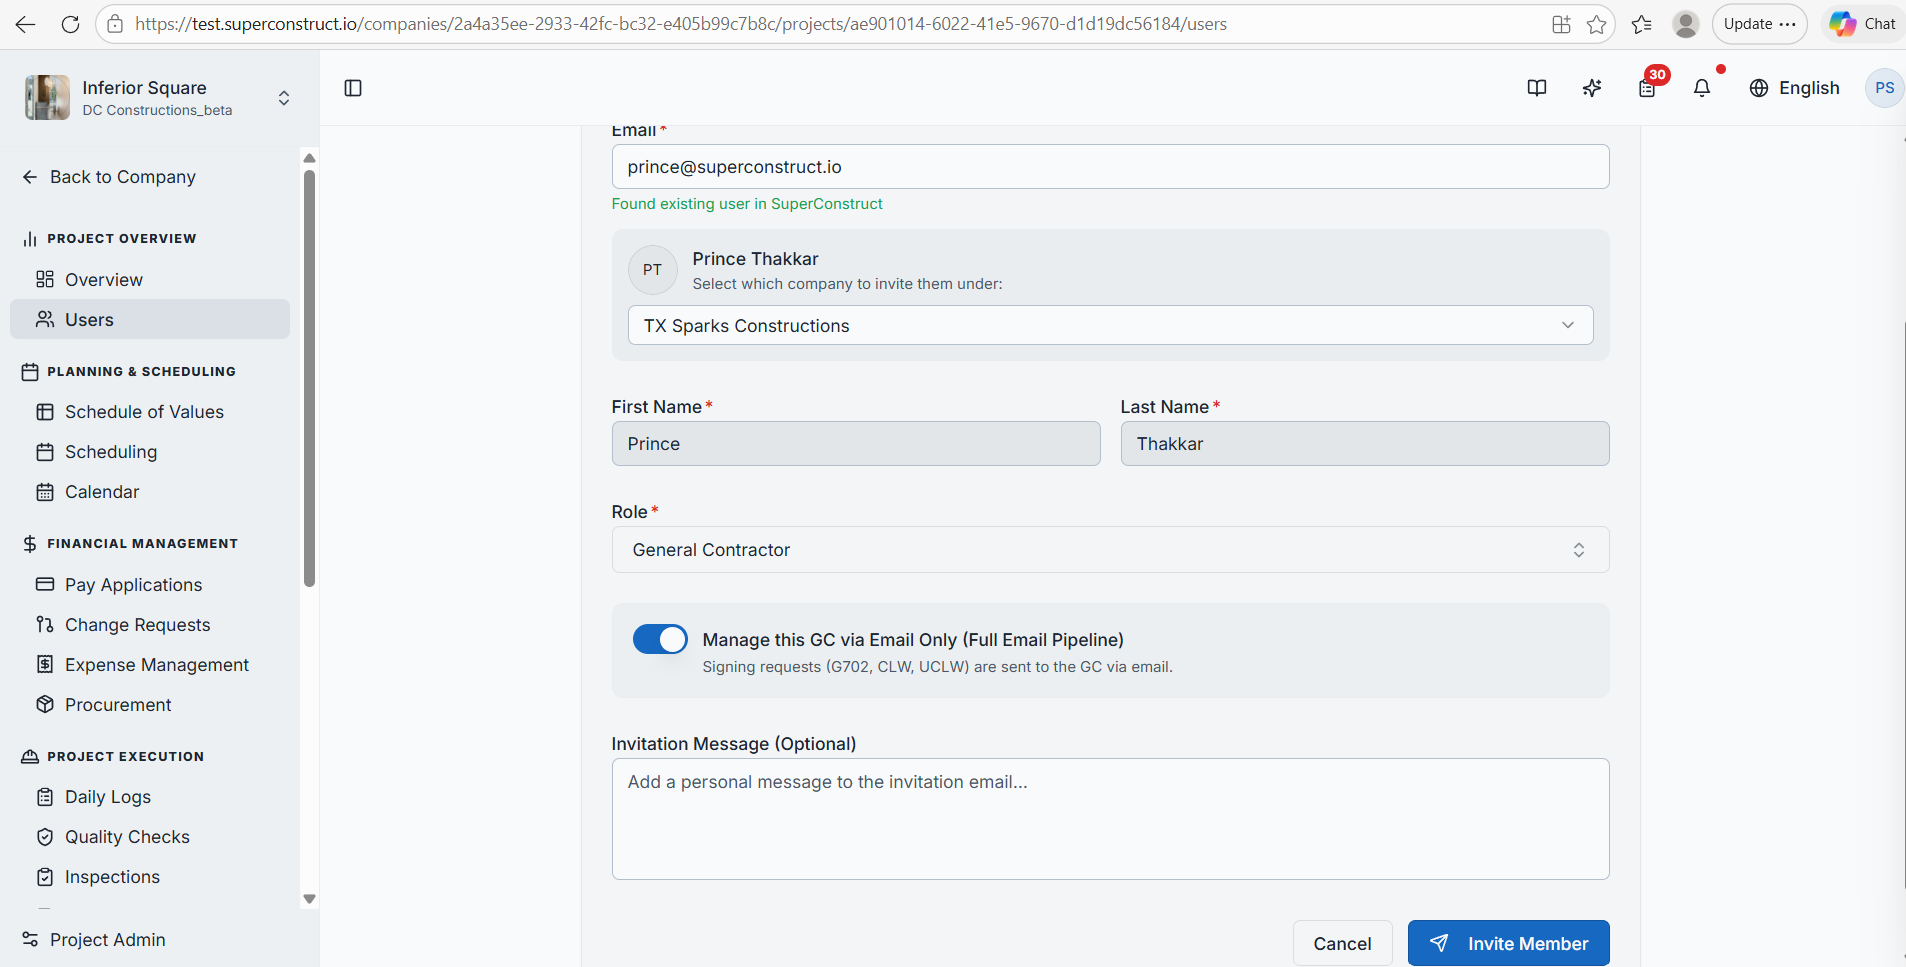Open the TX Sparks Constructions company dropdown
This screenshot has width=1906, height=967.
click(x=1110, y=325)
